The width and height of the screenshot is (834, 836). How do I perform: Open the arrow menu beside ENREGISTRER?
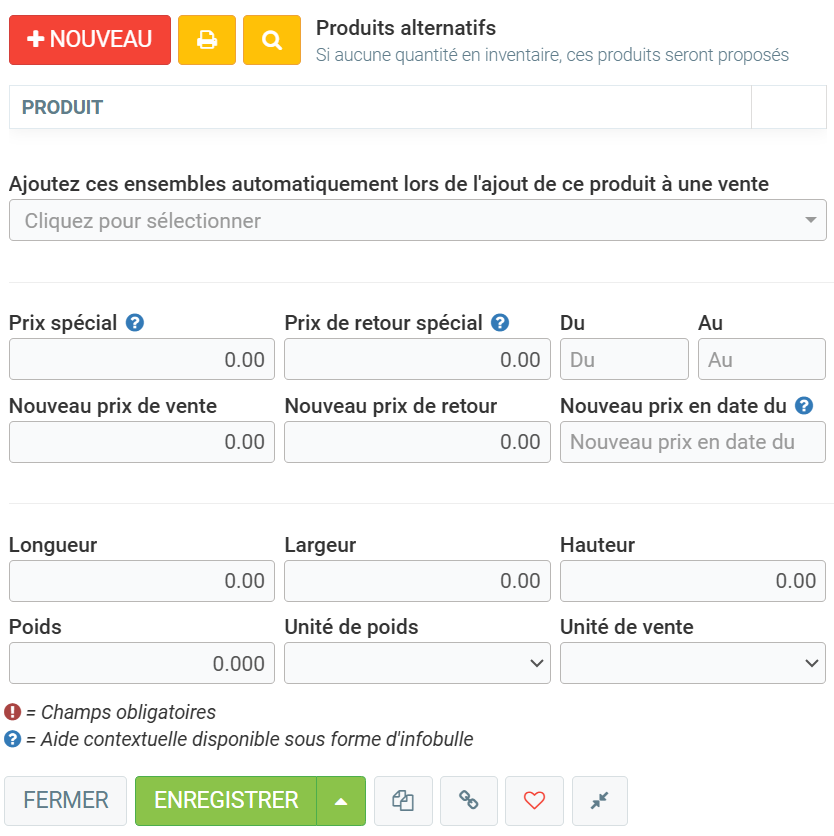(341, 801)
